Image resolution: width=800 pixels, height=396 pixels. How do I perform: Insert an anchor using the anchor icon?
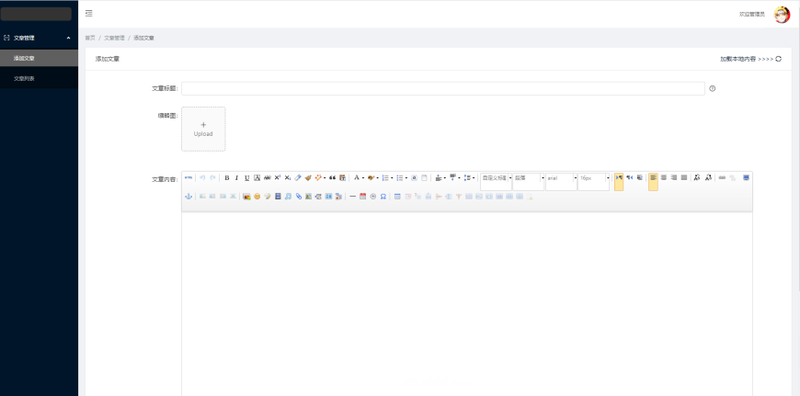click(x=188, y=196)
